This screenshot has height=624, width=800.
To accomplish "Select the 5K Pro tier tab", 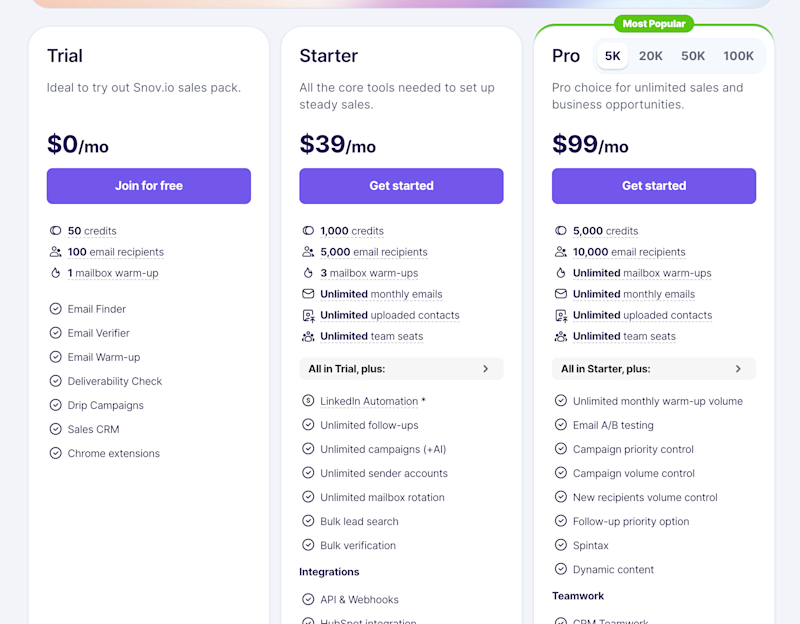I will coord(612,56).
